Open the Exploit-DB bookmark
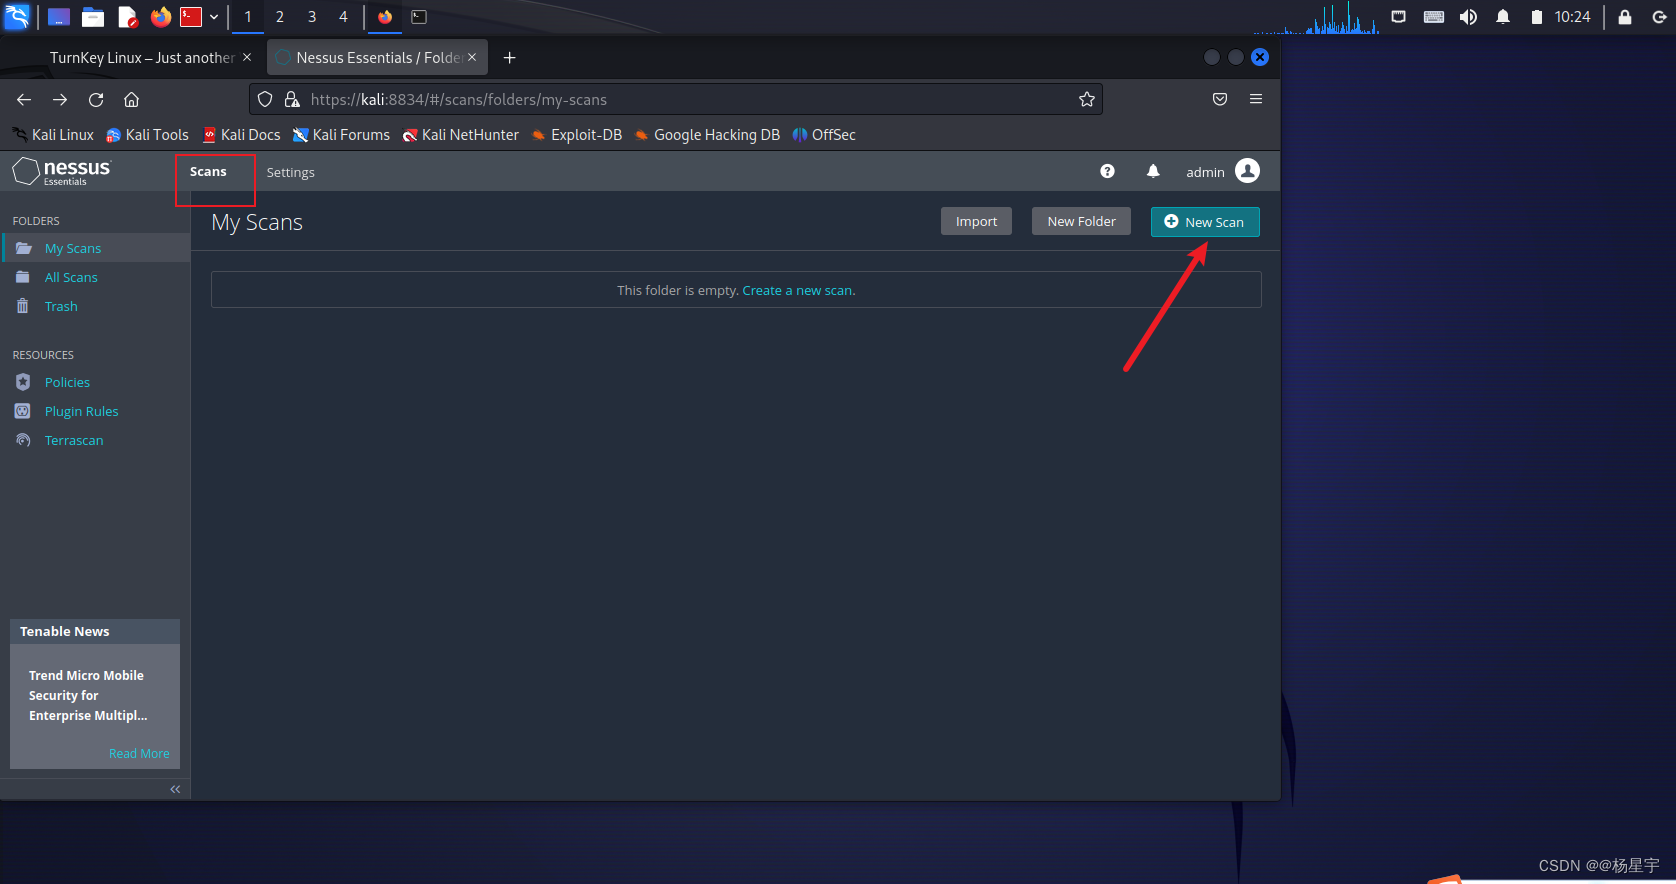1676x884 pixels. point(577,135)
